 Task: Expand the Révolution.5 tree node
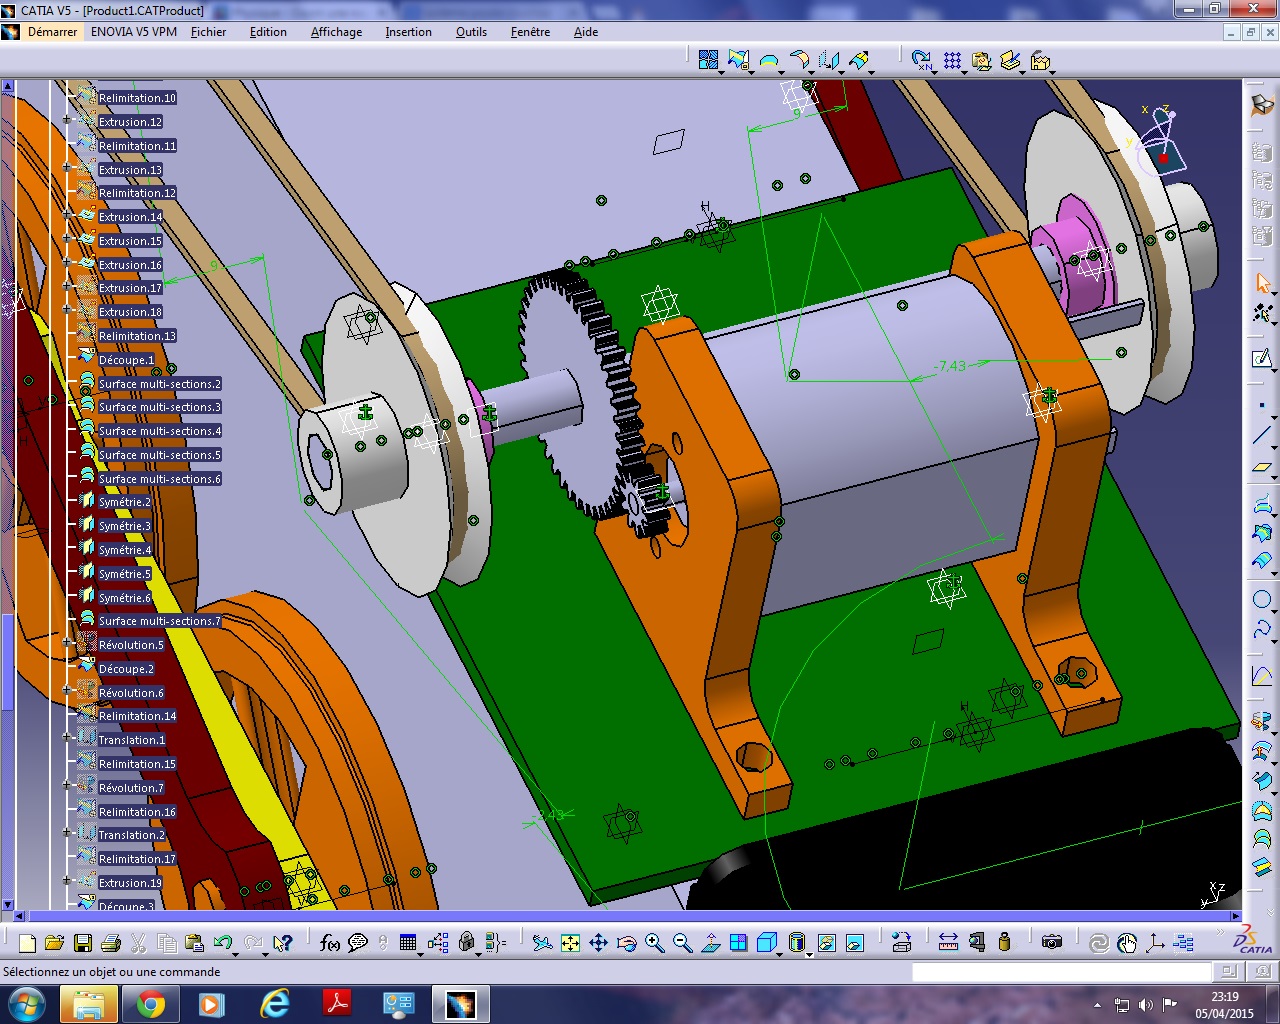[67, 644]
